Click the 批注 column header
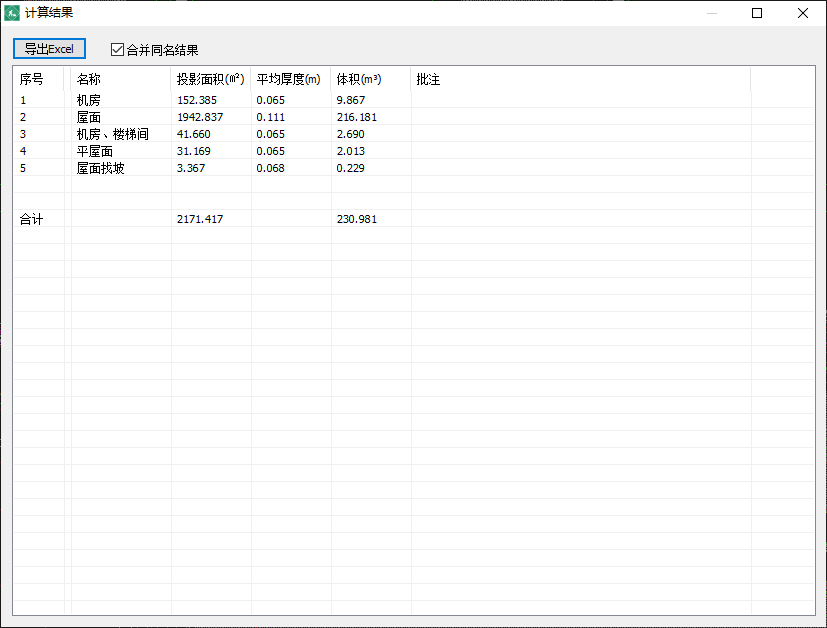Viewport: 827px width, 628px height. click(428, 79)
